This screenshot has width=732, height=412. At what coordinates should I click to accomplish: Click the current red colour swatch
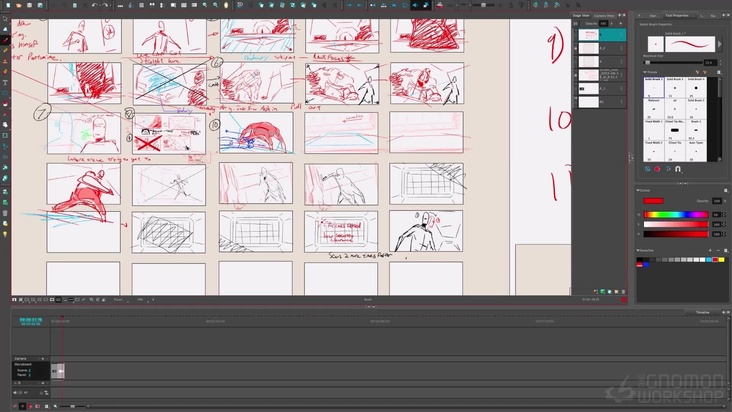(653, 201)
